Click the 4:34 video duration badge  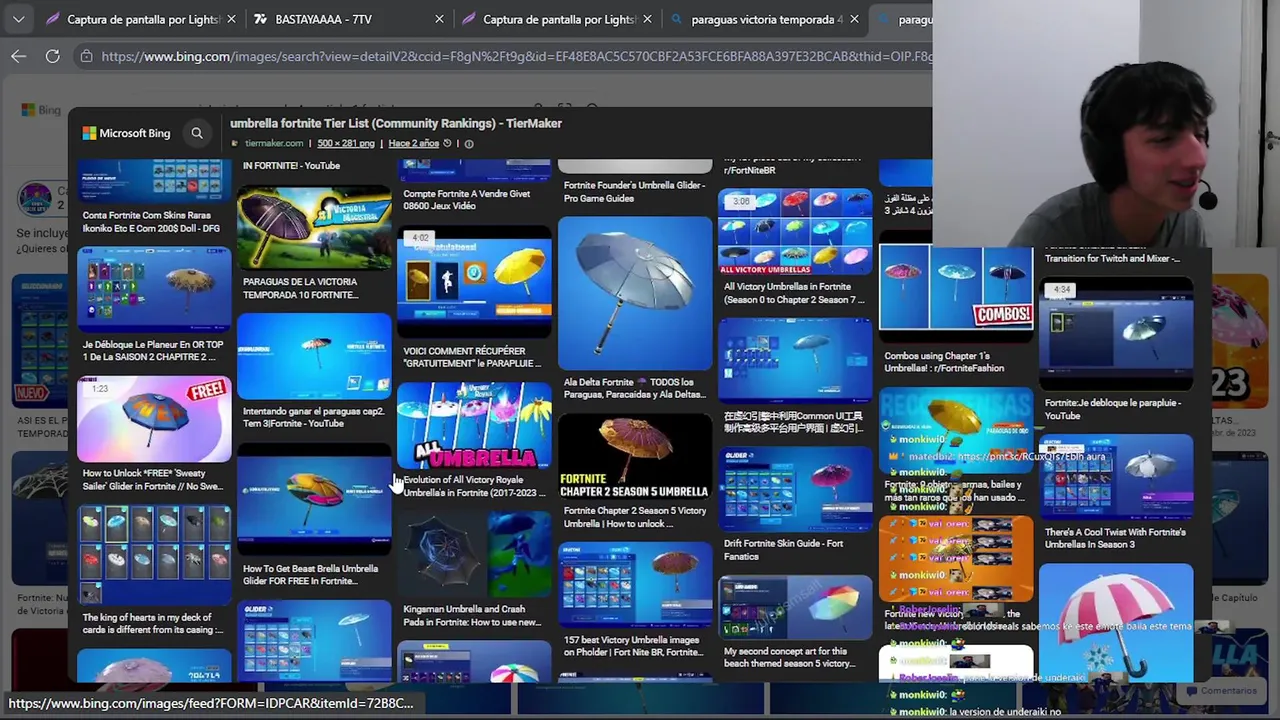tap(1062, 290)
